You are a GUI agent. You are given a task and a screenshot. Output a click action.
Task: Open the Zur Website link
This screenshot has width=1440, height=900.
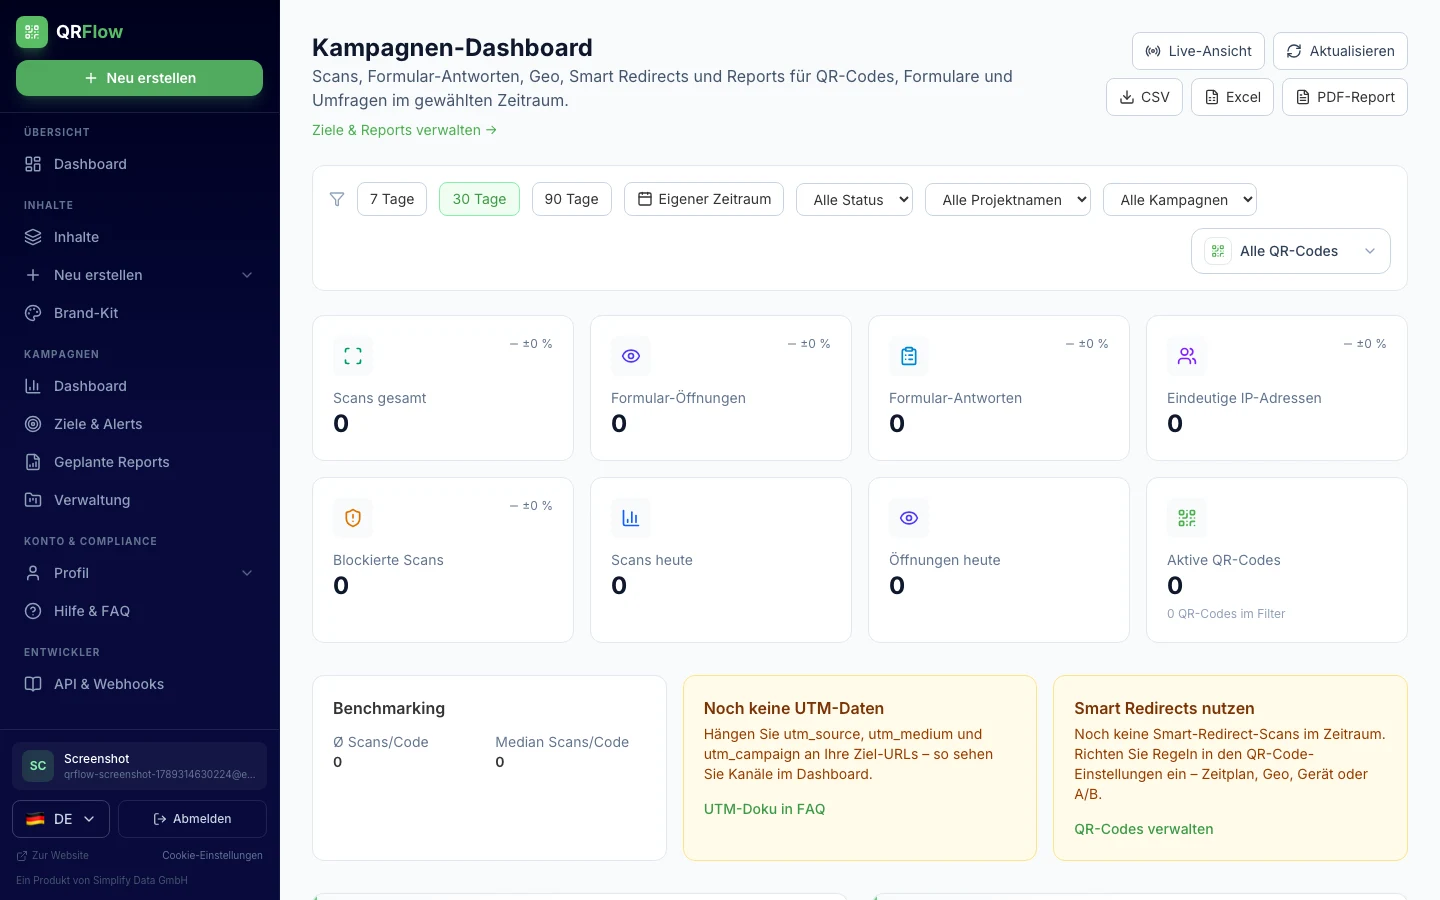(x=53, y=856)
